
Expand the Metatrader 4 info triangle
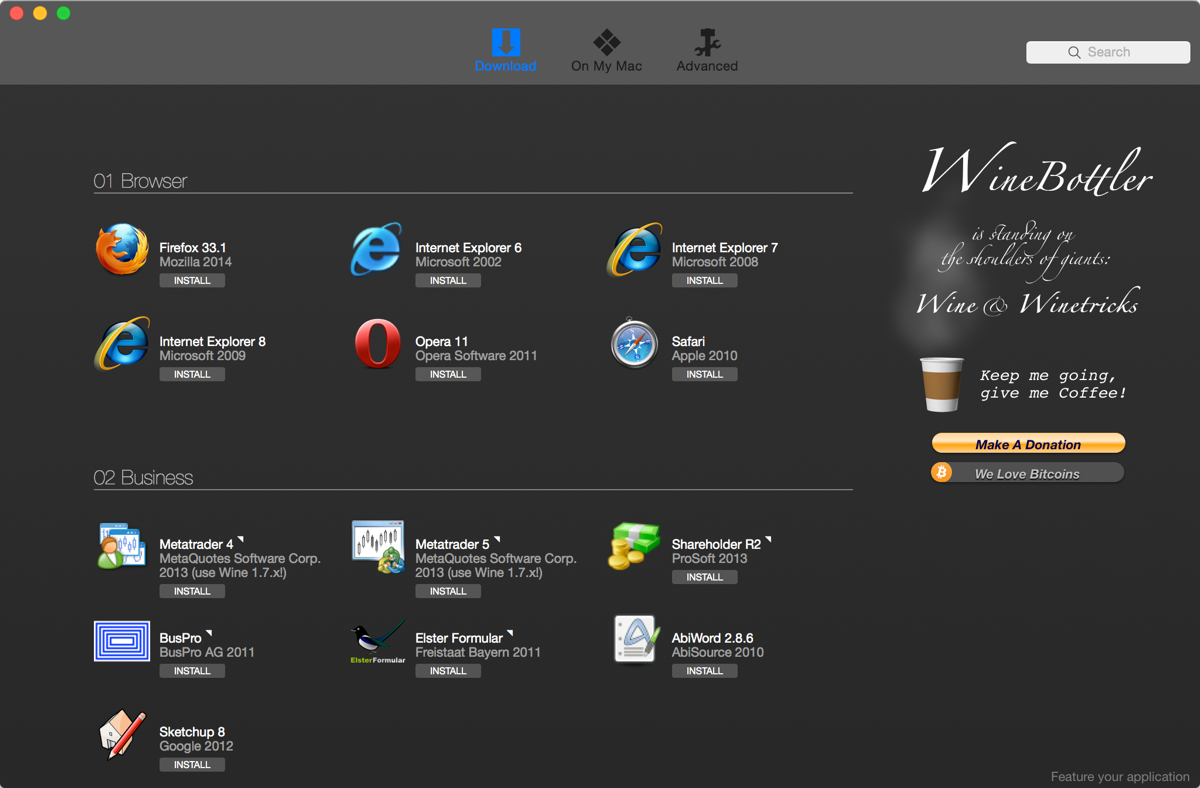241,540
